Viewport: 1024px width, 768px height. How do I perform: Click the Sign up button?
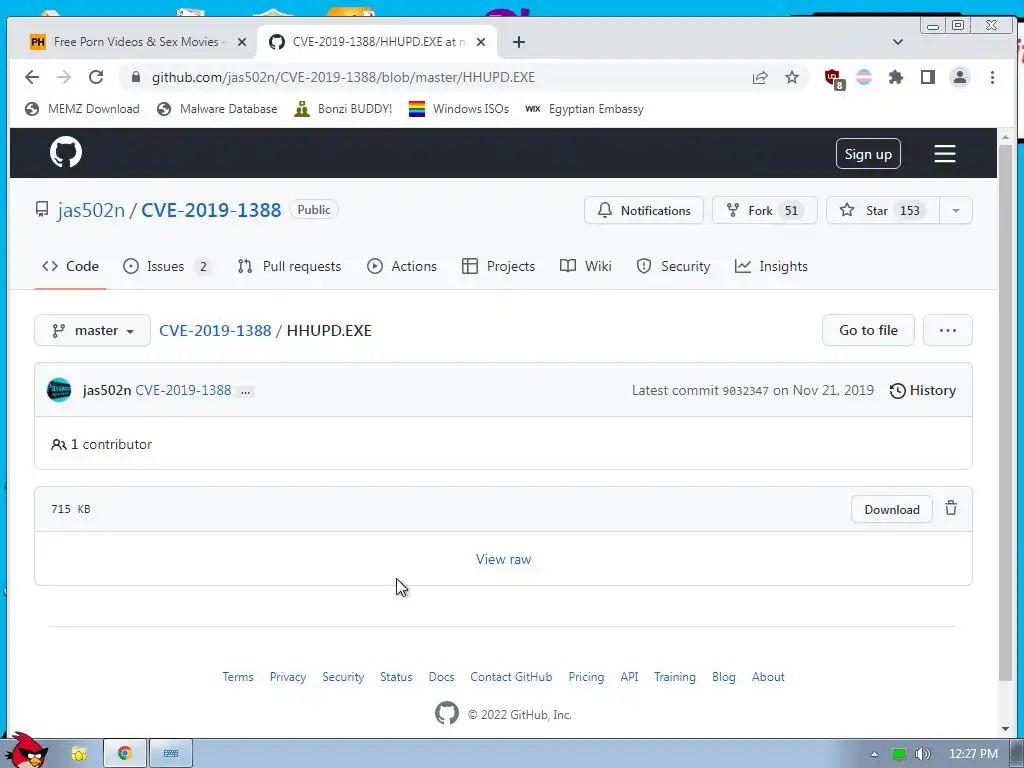click(x=868, y=154)
